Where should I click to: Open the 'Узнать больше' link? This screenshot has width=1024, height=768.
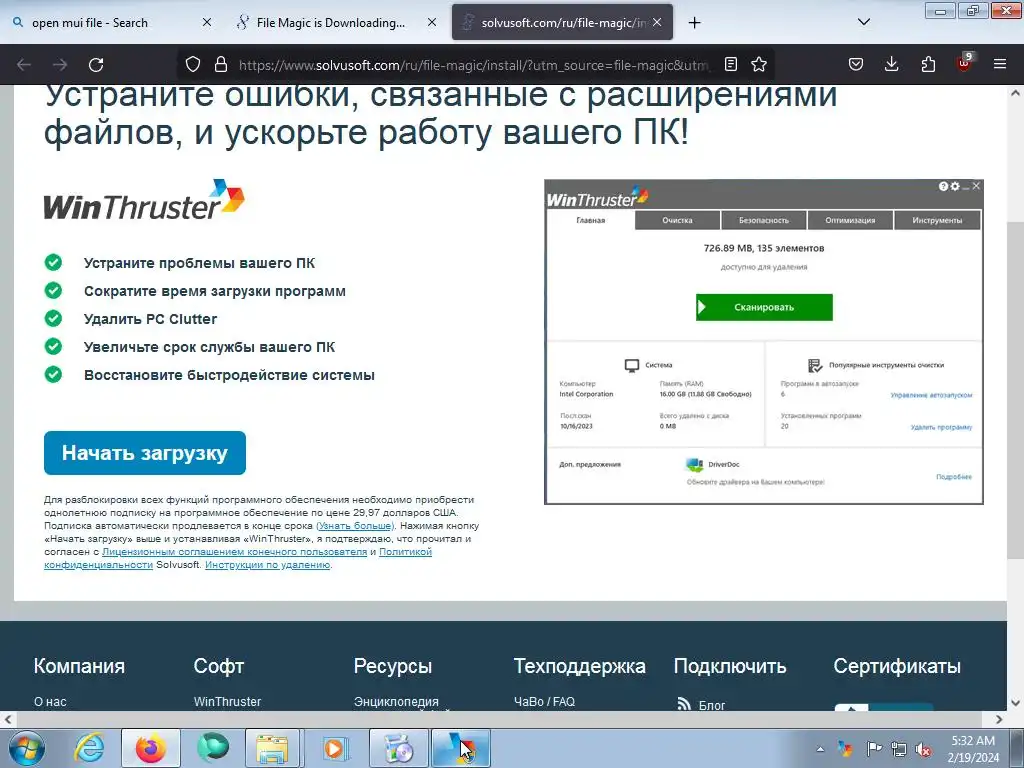coord(355,526)
